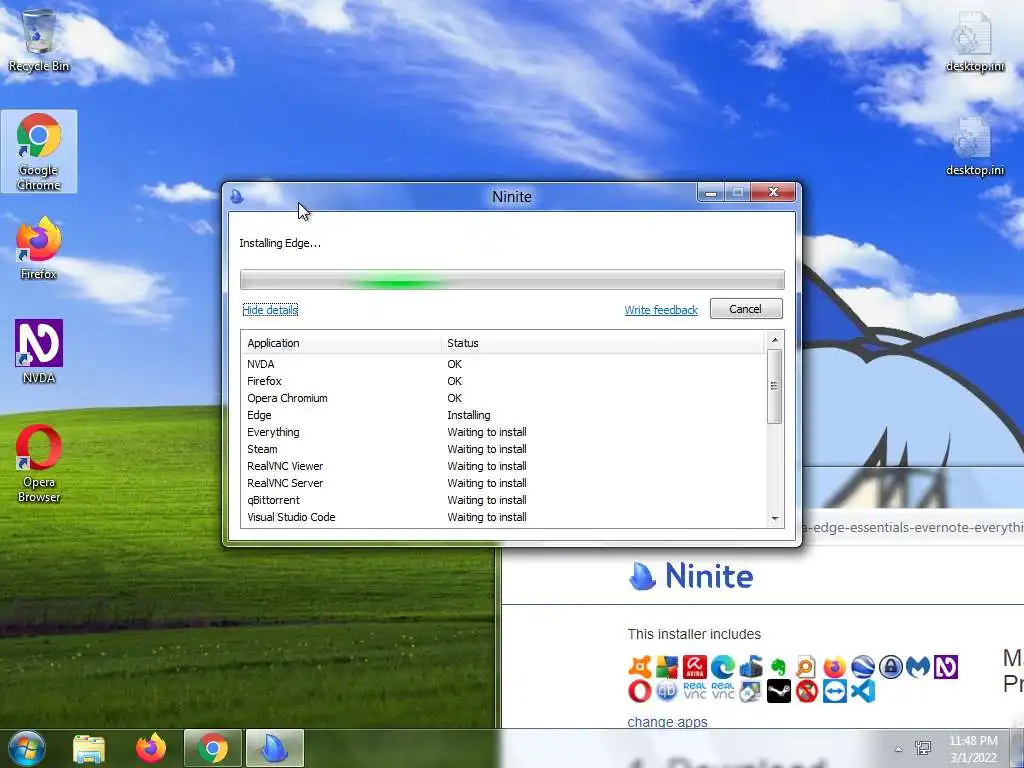Click the Edge icon on the Ninite page
1024x768 pixels.
(x=723, y=667)
